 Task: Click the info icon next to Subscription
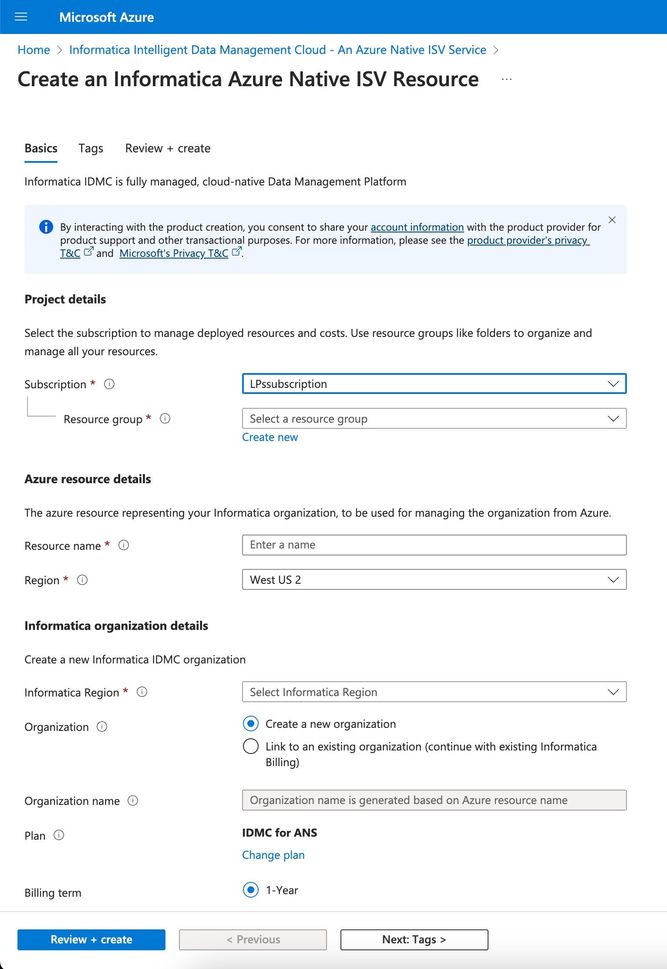[x=109, y=384]
